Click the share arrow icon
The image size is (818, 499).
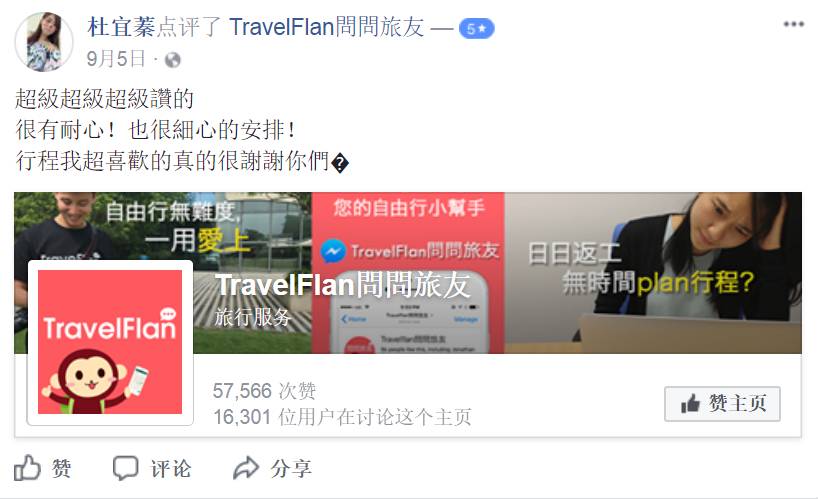click(x=246, y=468)
